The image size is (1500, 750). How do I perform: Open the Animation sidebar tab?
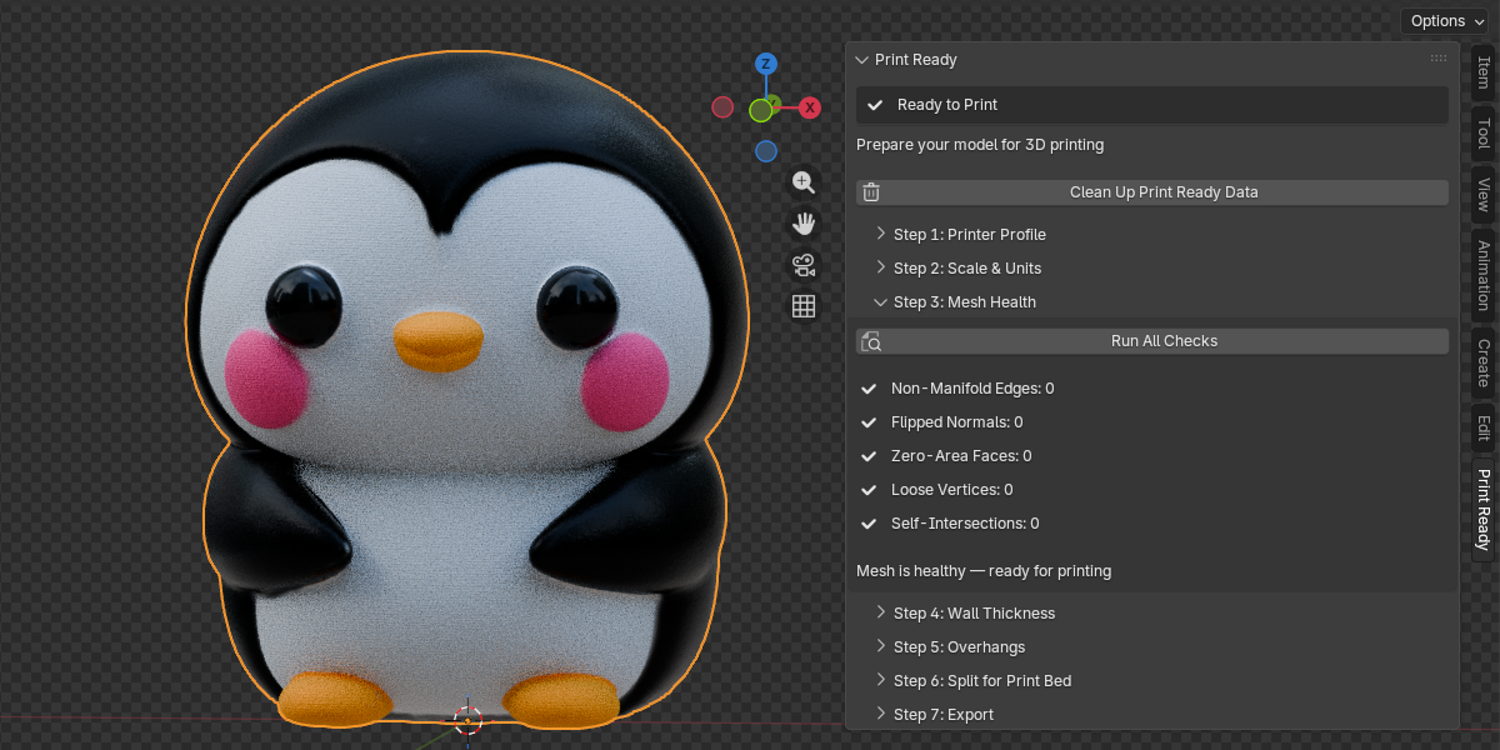(1483, 275)
